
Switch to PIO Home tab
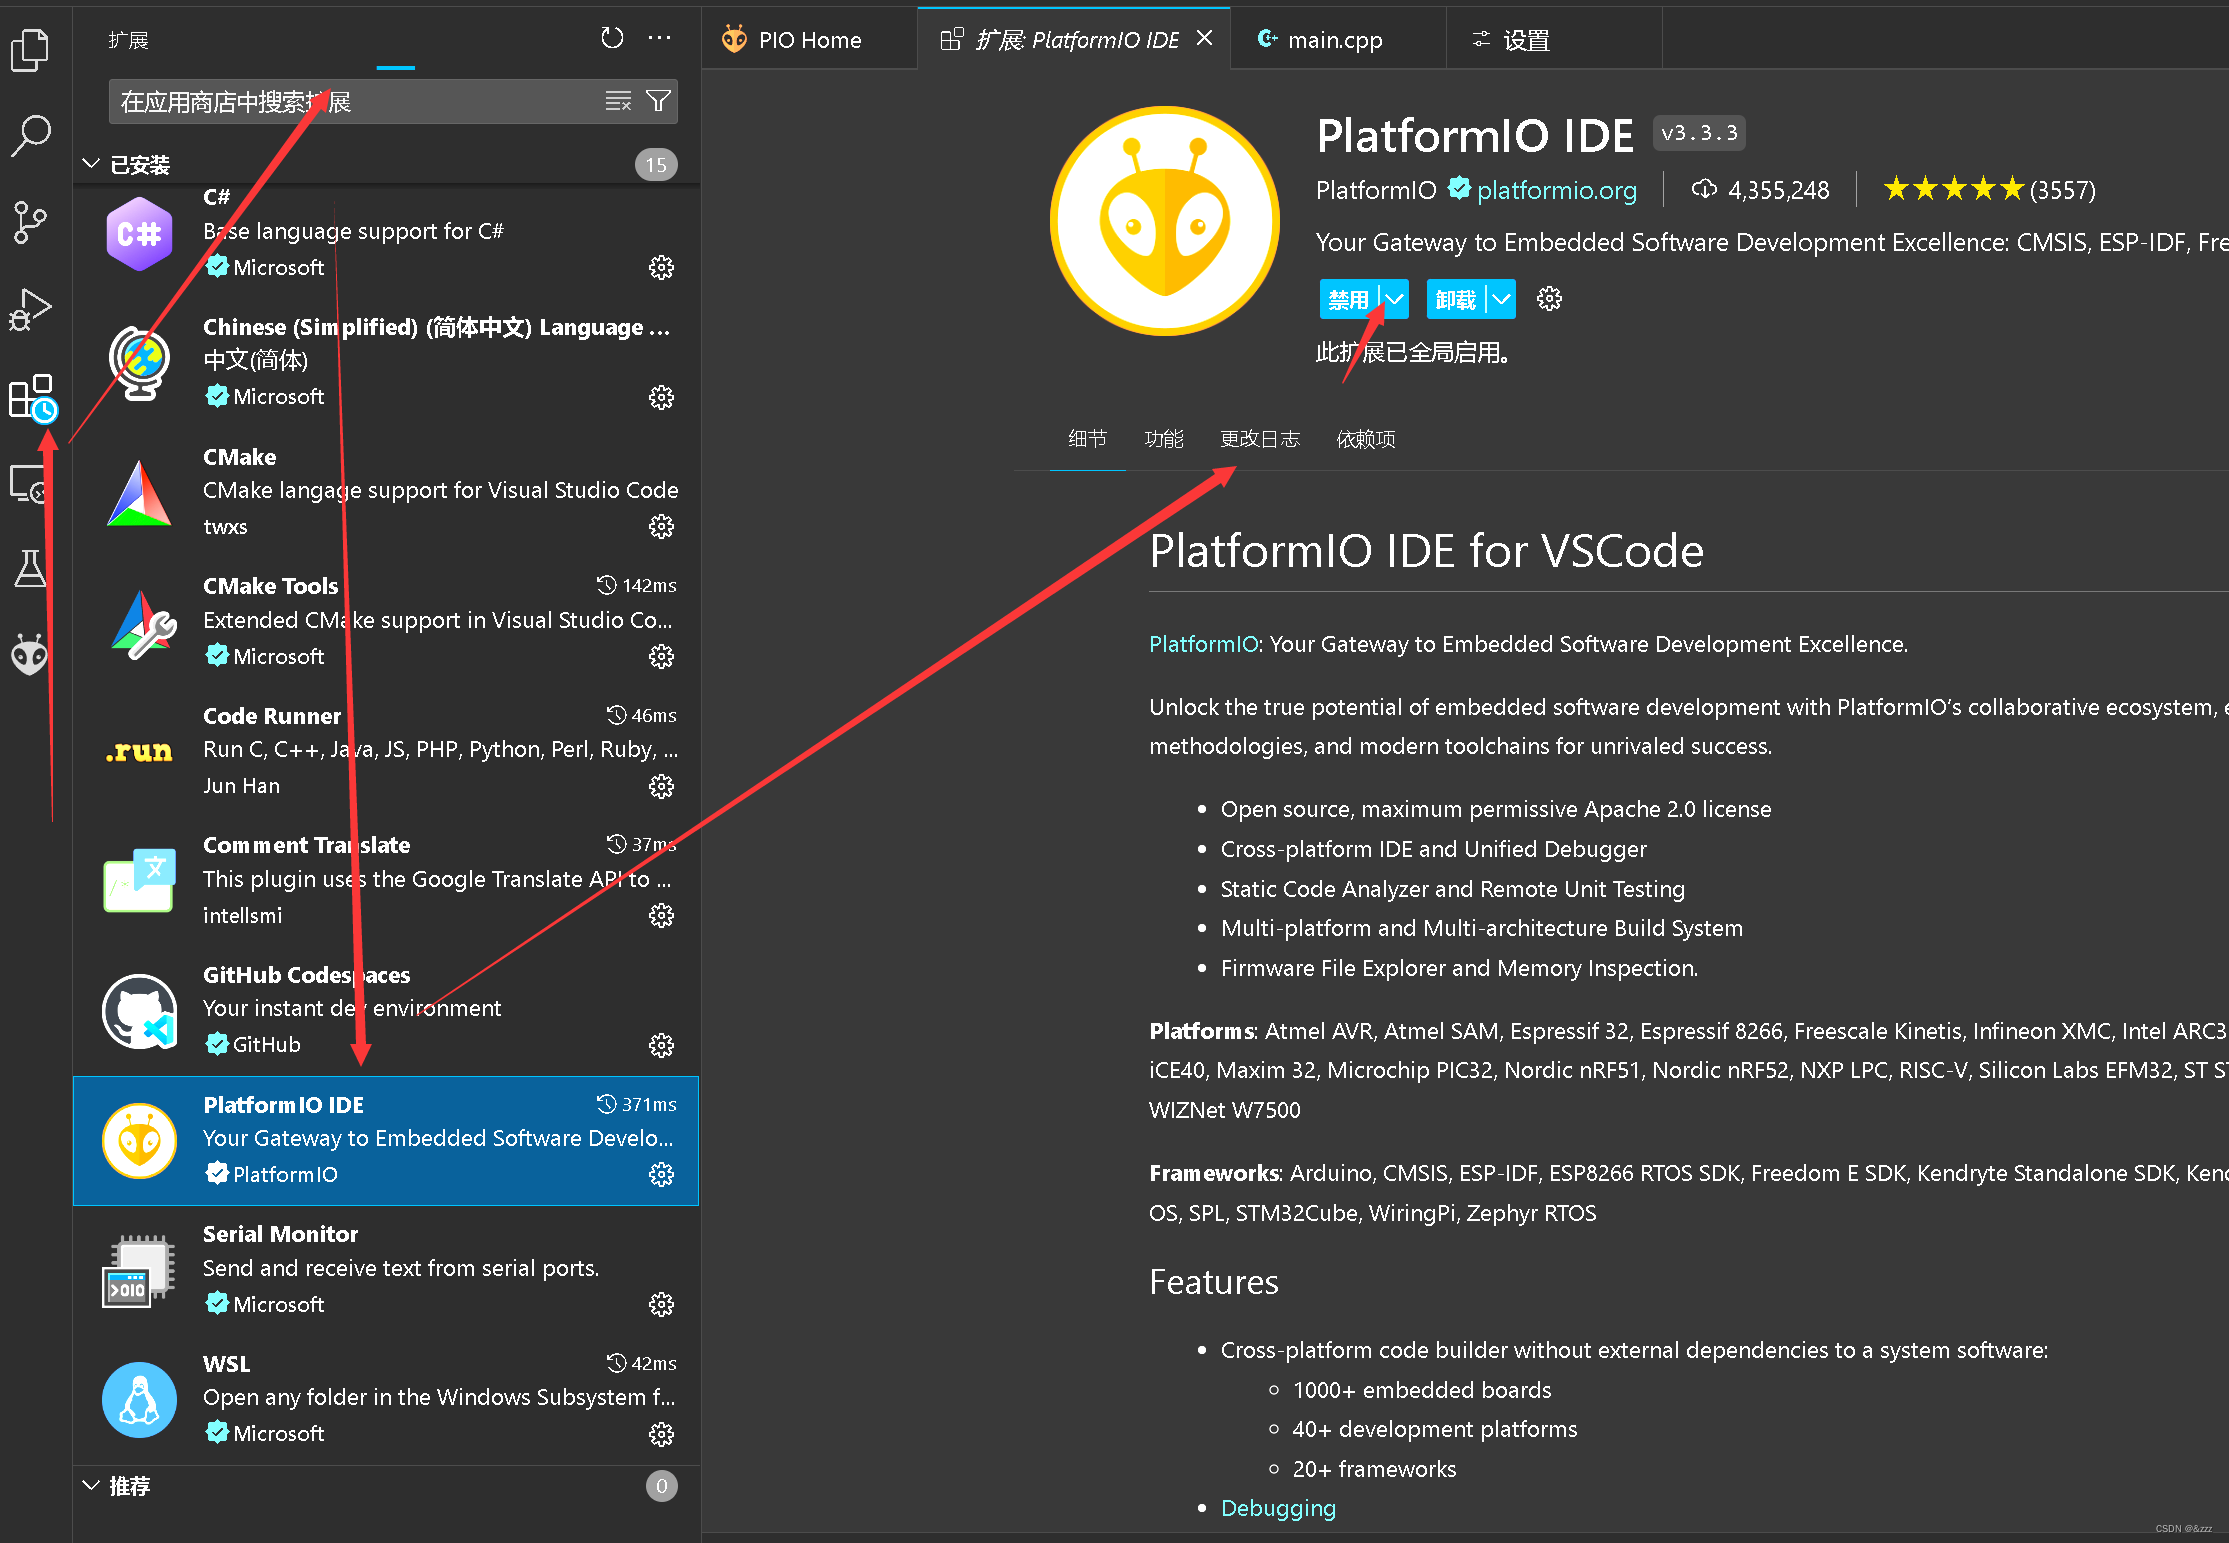(809, 39)
